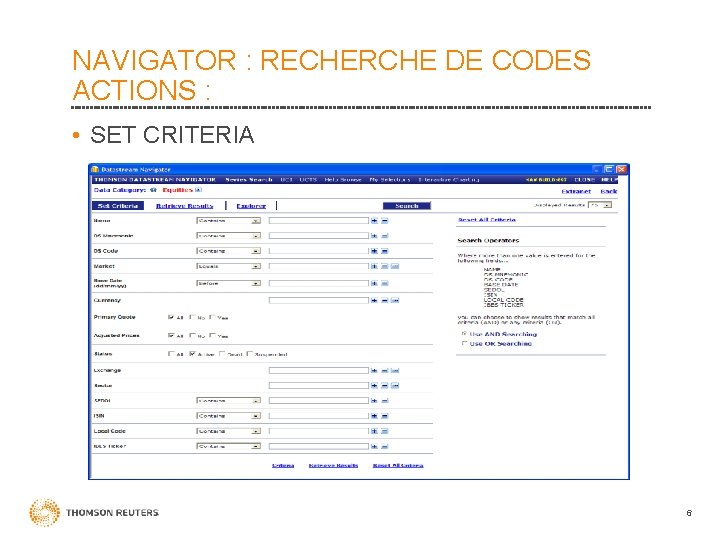Switch to Set Criteria tab
Viewport: 720px width, 540px height.
[118, 206]
